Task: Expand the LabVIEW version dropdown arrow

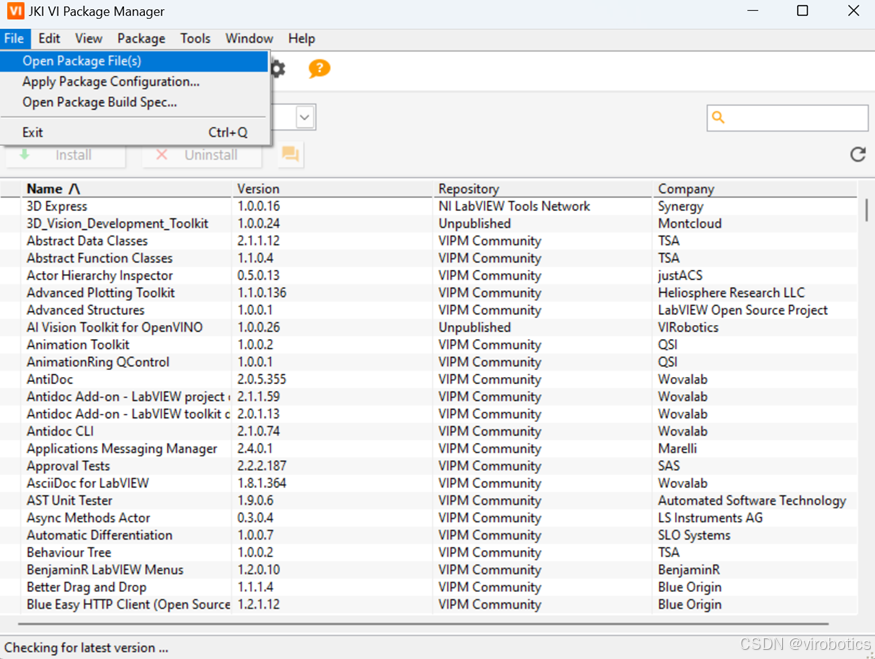Action: point(304,117)
